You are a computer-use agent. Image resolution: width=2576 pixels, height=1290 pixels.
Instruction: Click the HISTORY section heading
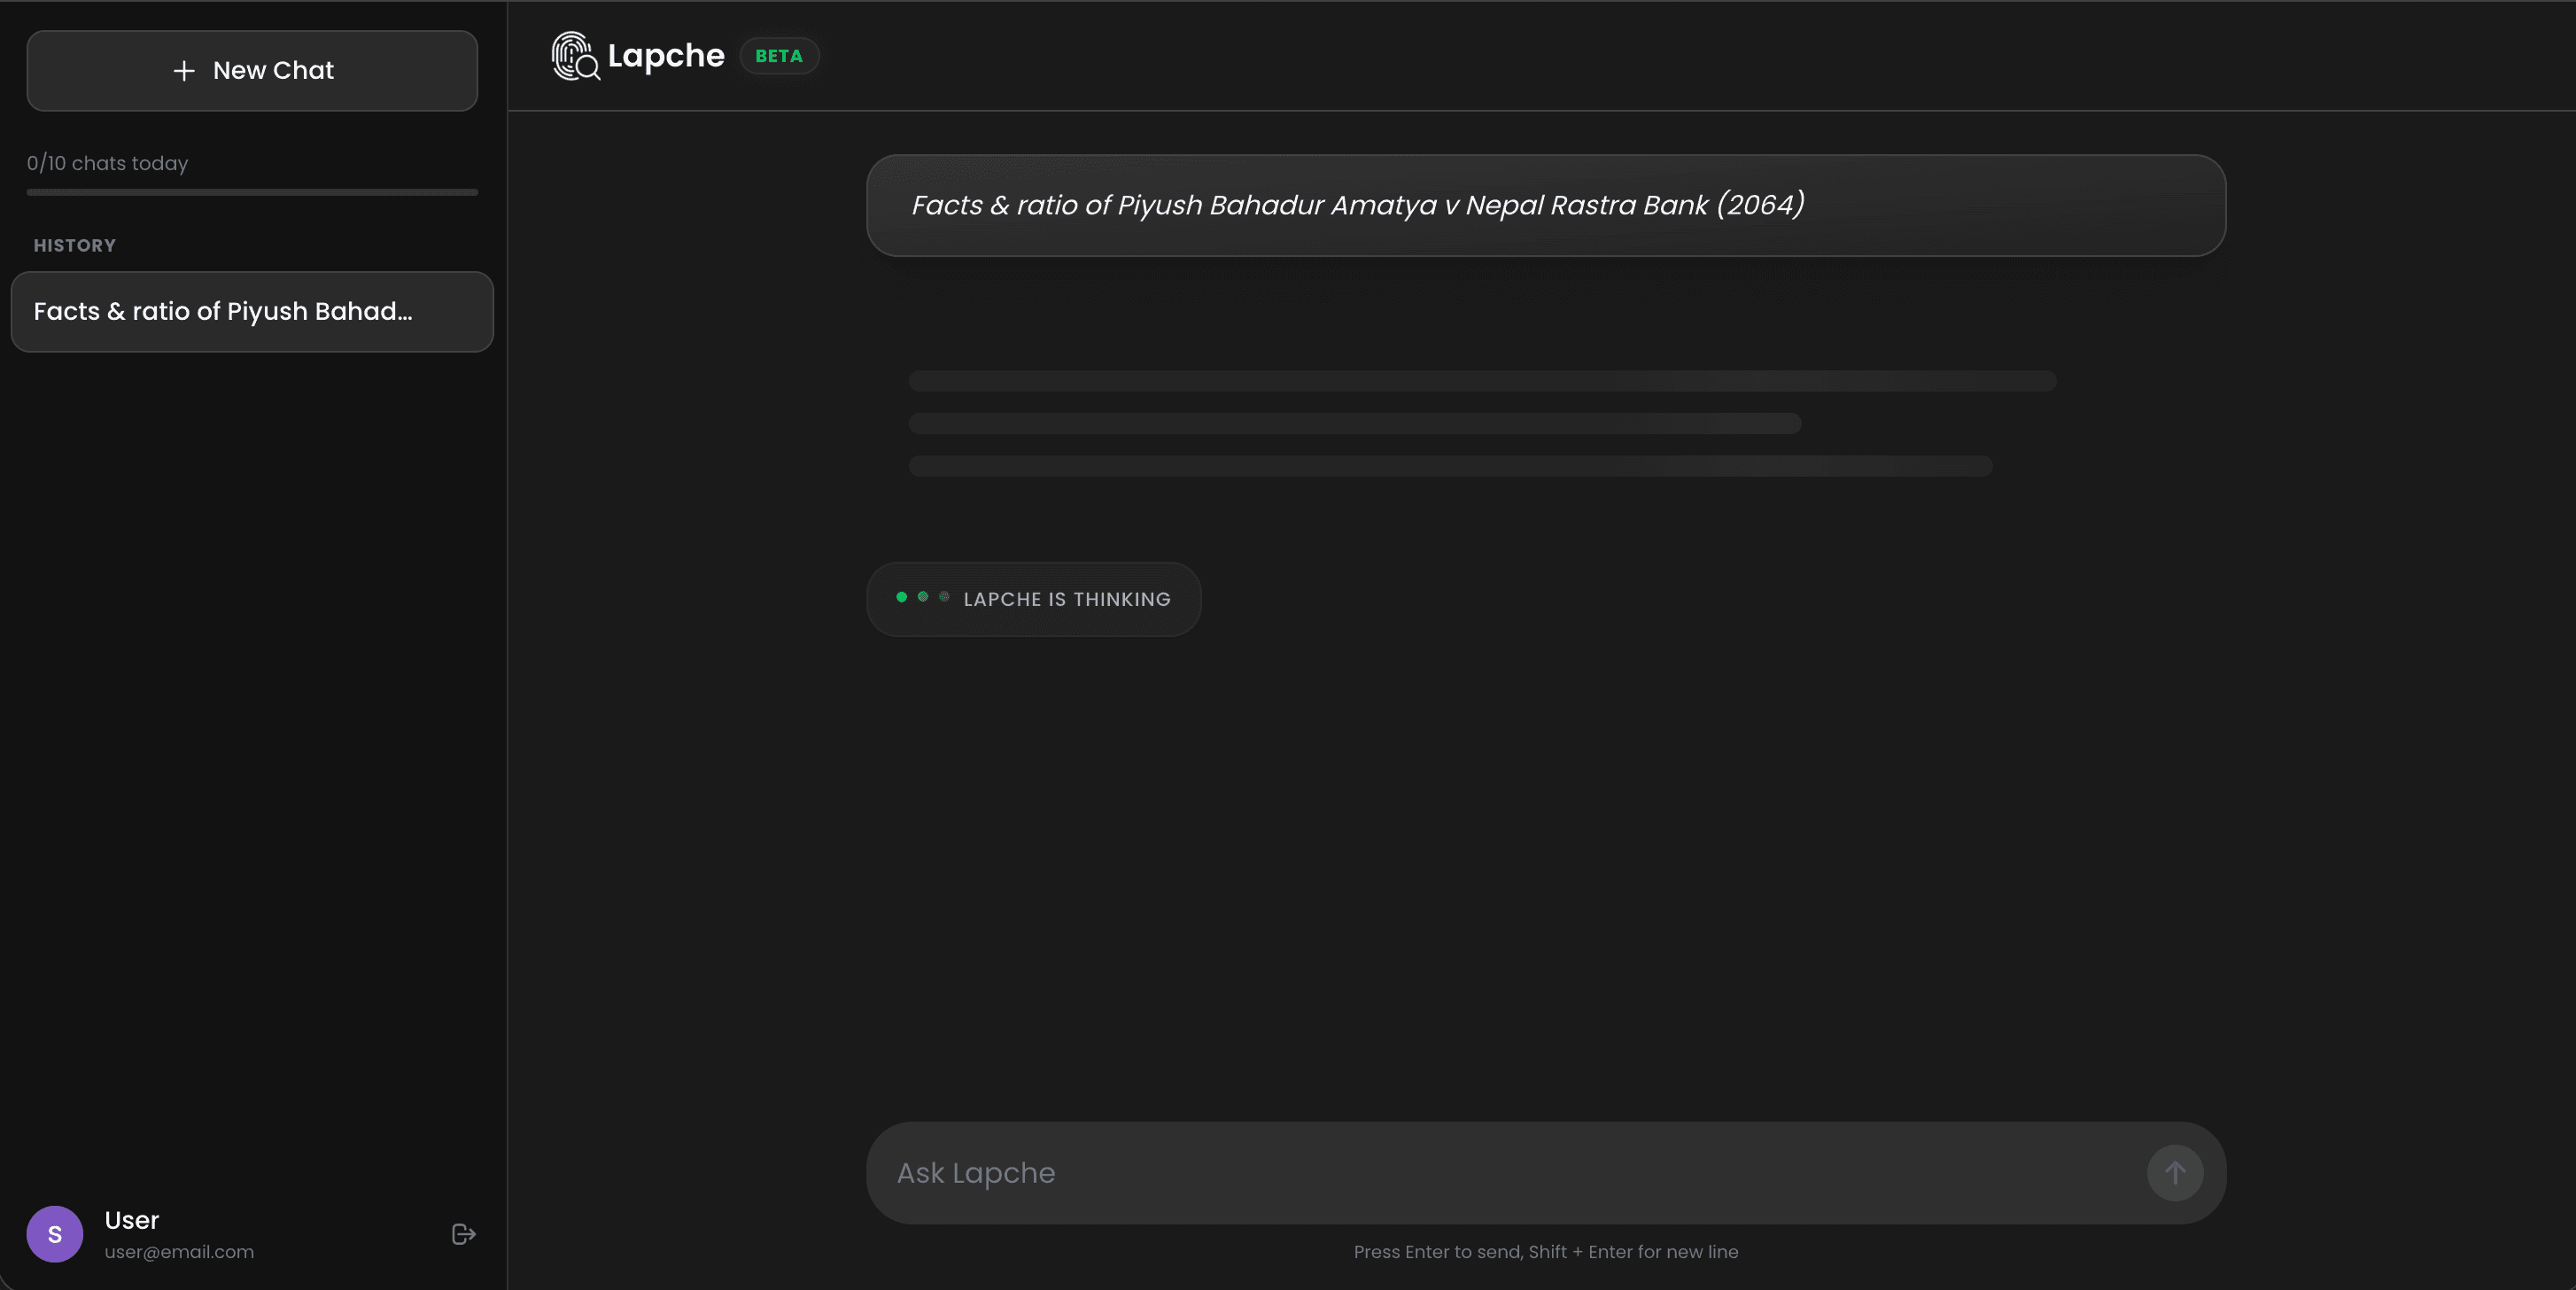coord(75,246)
